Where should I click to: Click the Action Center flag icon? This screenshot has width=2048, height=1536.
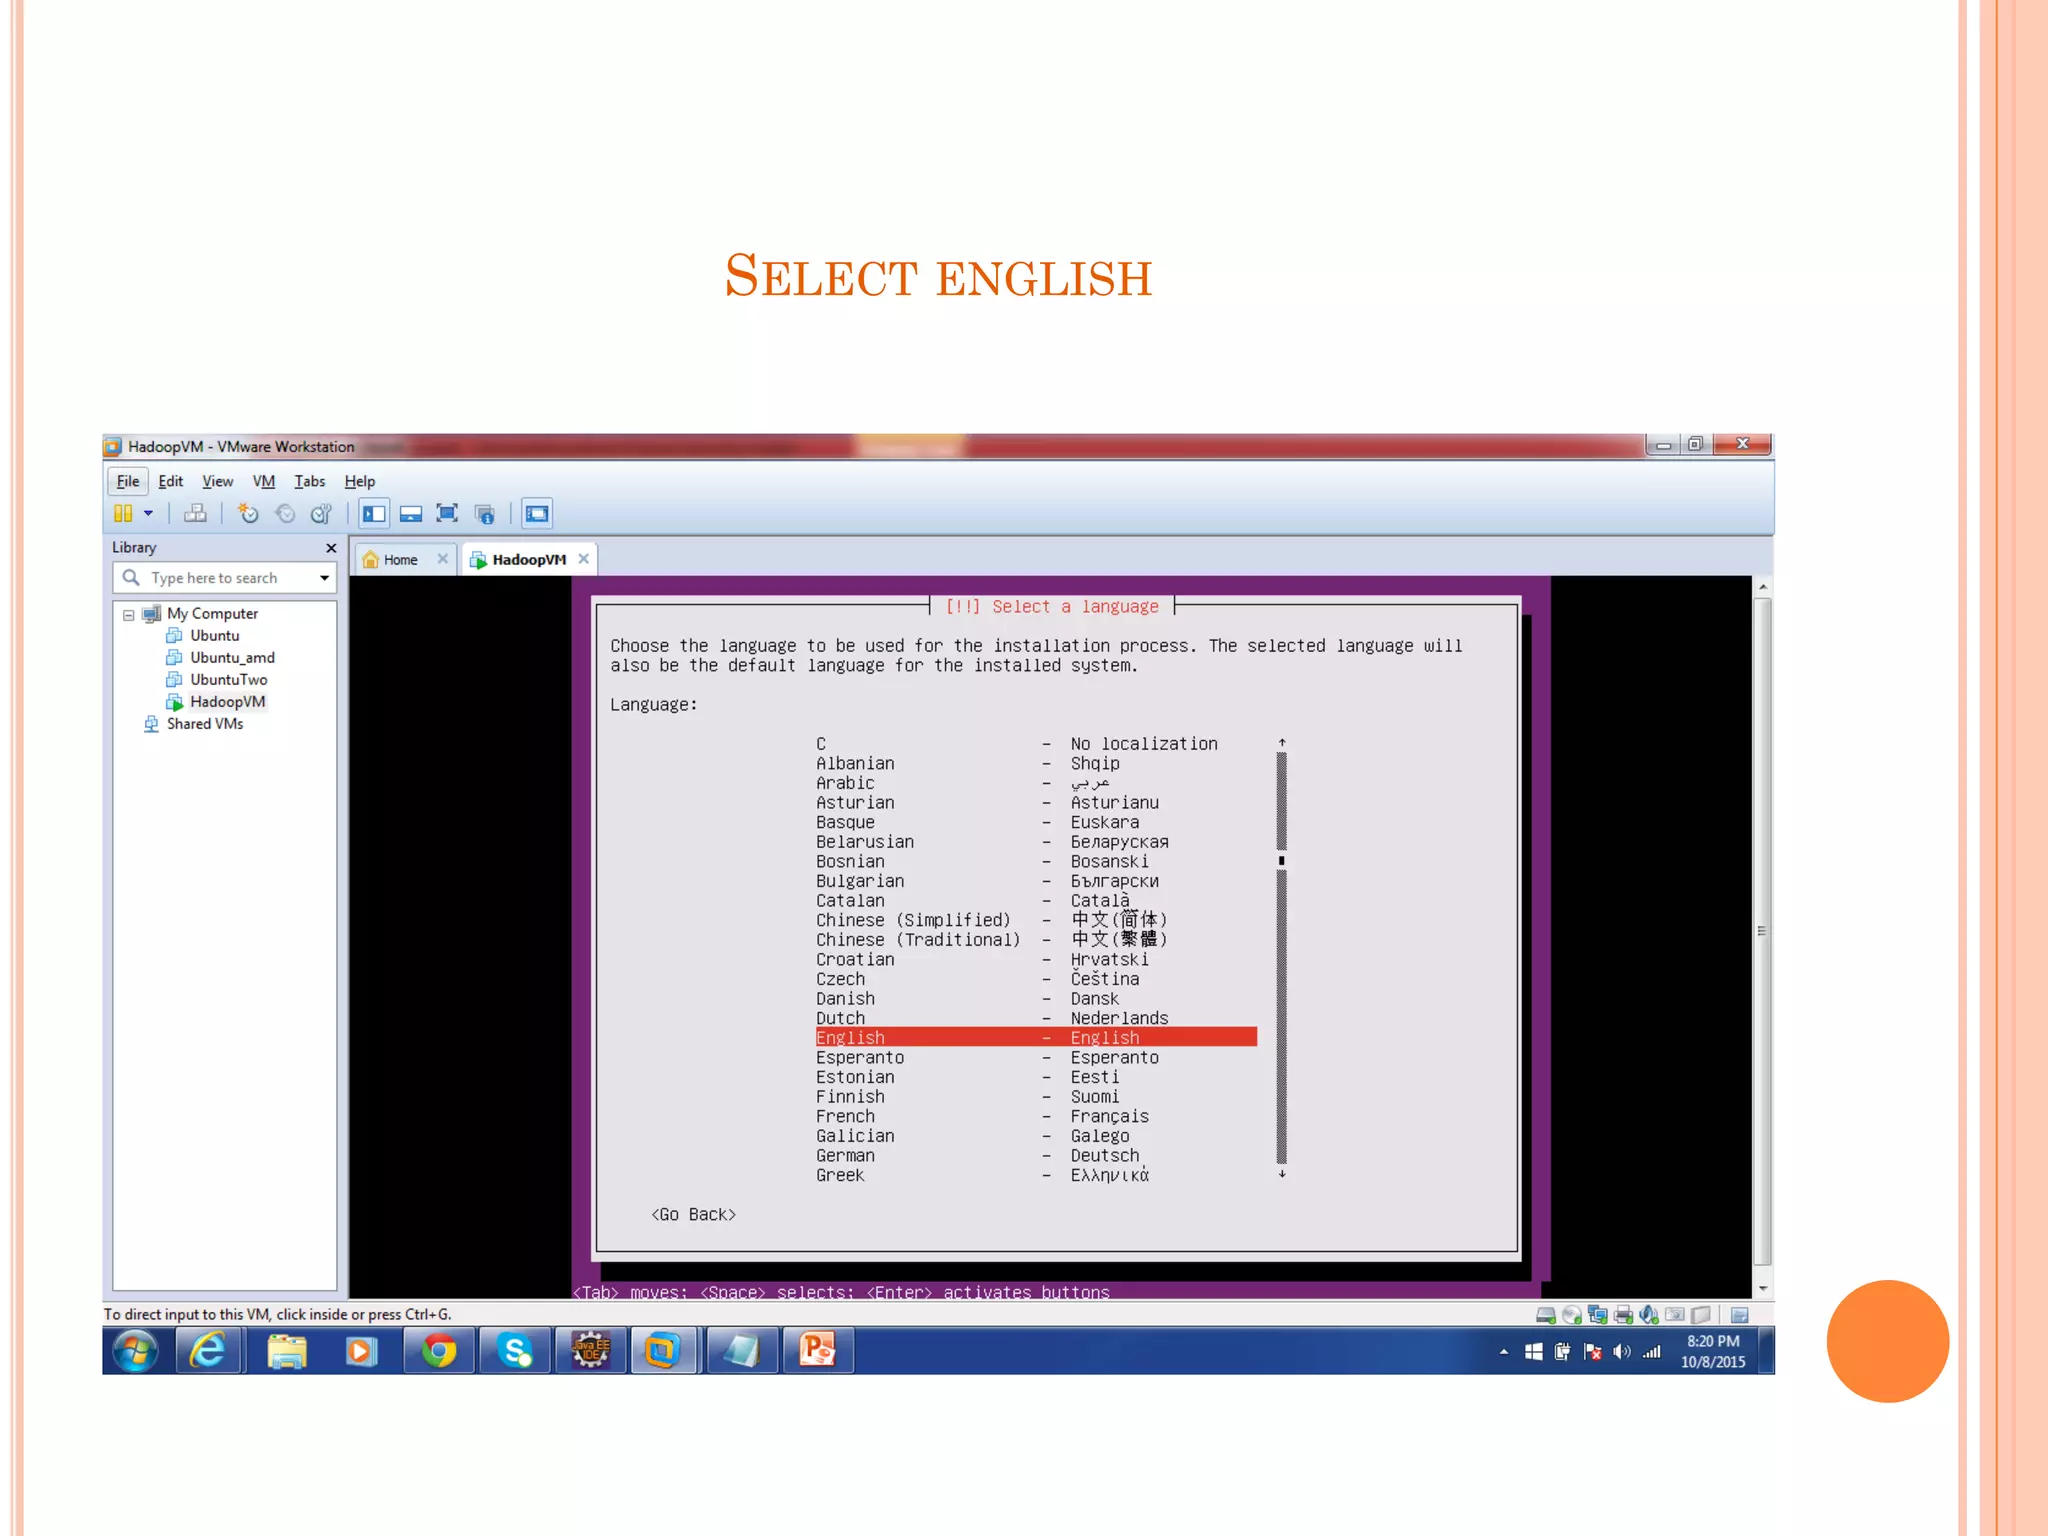tap(1593, 1352)
